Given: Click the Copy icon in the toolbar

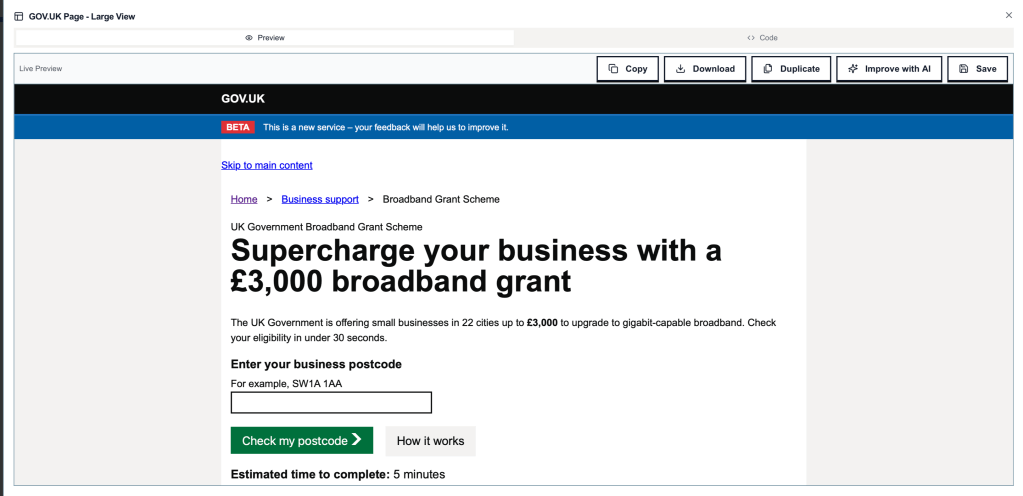Looking at the screenshot, I should pyautogui.click(x=614, y=69).
